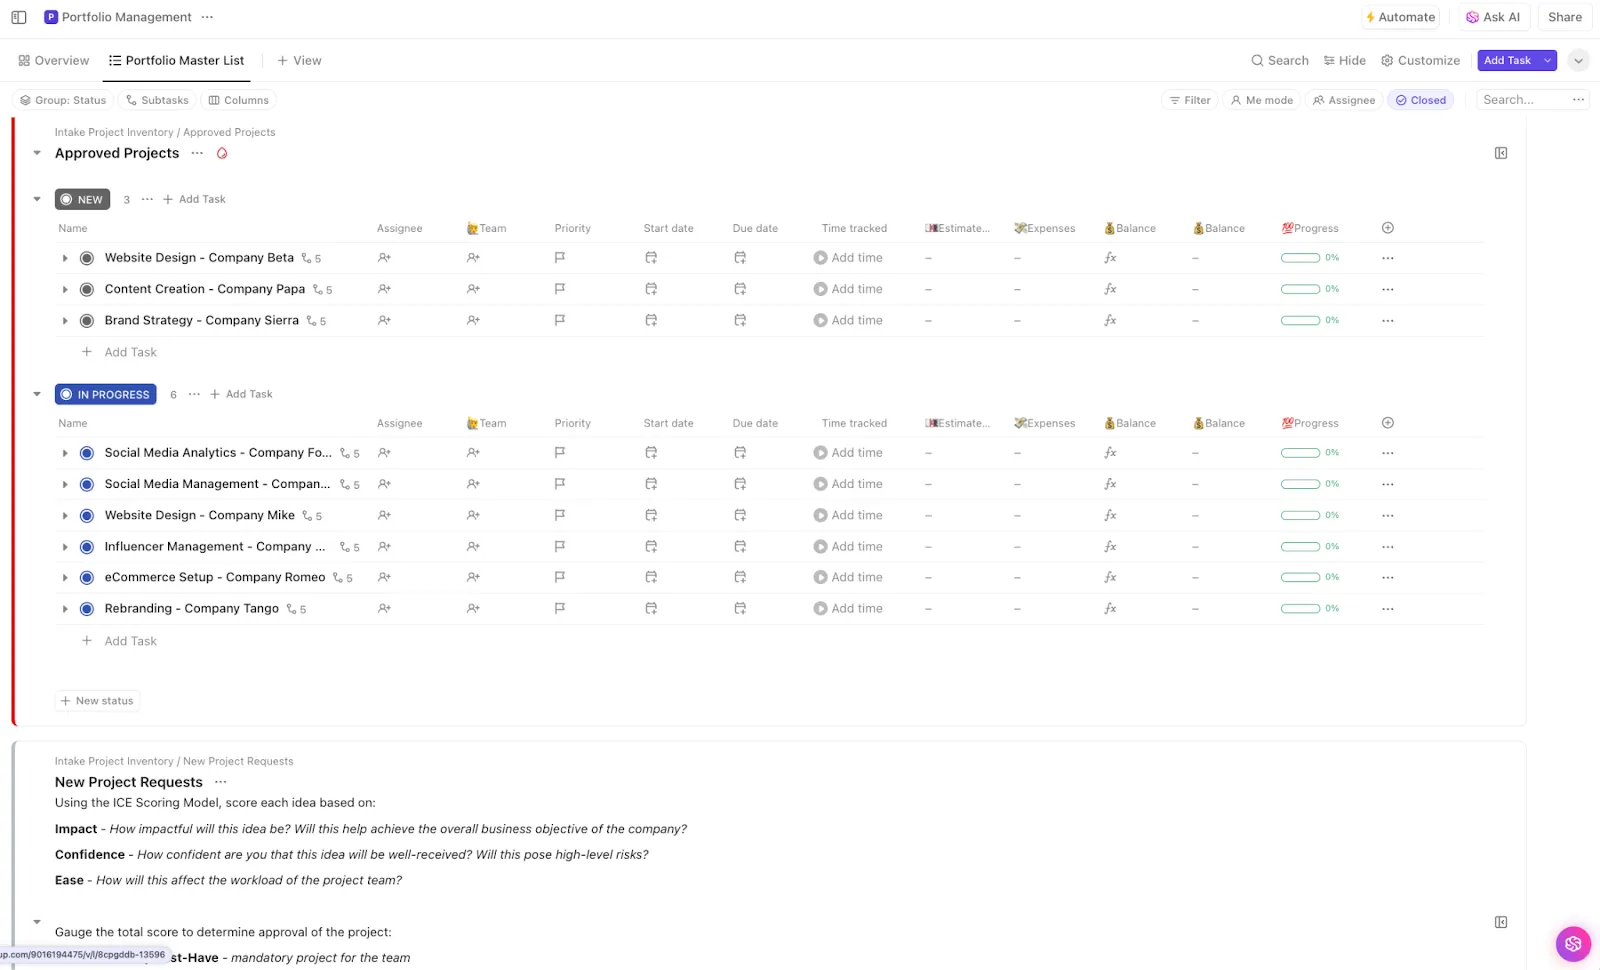Screen dimensions: 1600x970
Task: Adjust progress bar of Website Design - Company Beta
Action: [1300, 258]
